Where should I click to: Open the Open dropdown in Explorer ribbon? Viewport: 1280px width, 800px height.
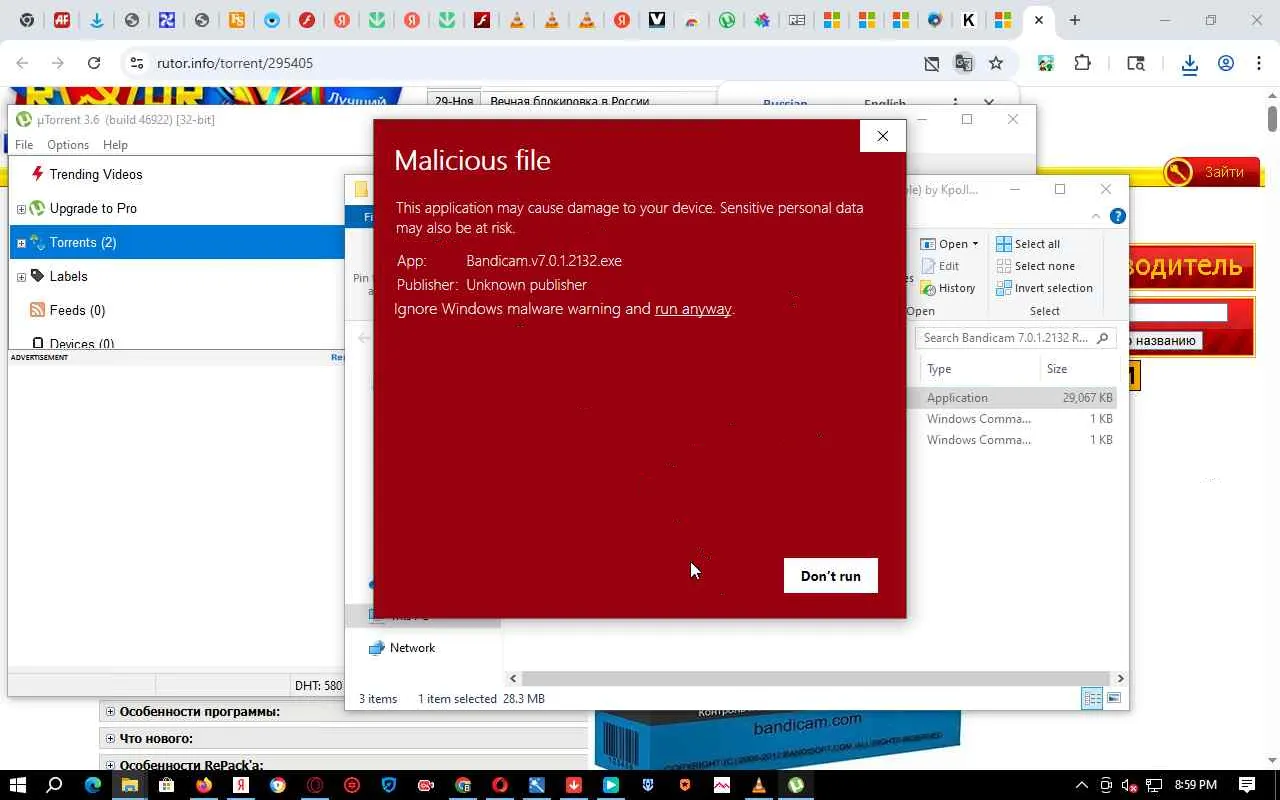click(950, 244)
